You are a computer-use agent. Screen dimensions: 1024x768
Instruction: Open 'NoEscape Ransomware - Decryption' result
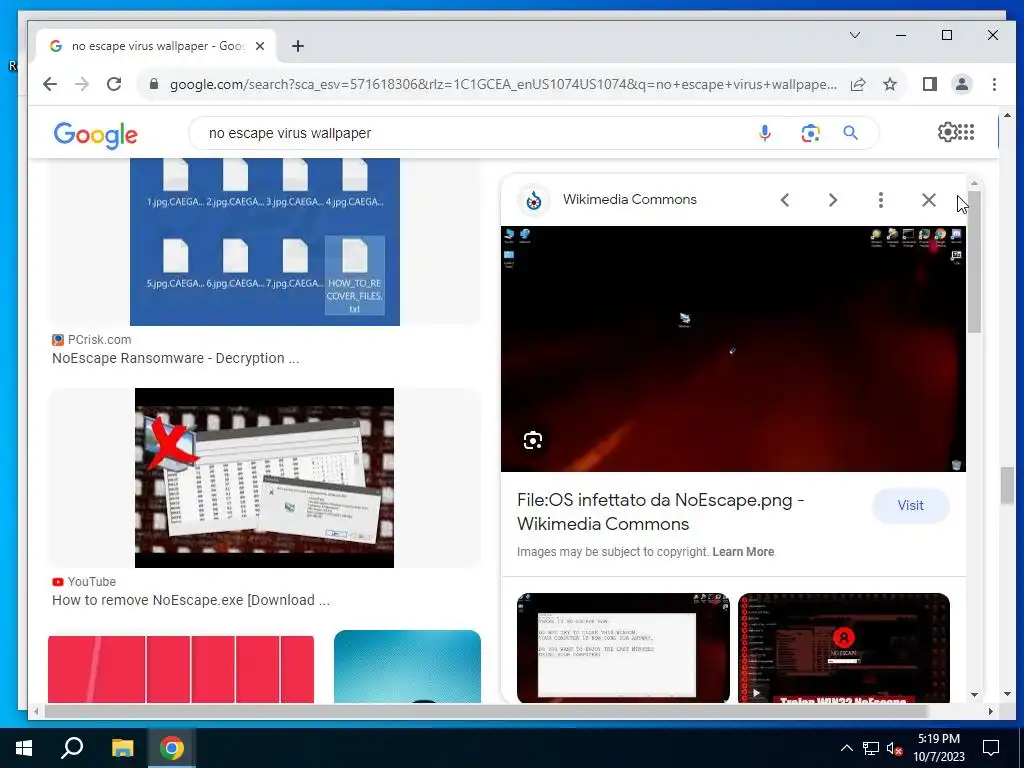pyautogui.click(x=176, y=359)
